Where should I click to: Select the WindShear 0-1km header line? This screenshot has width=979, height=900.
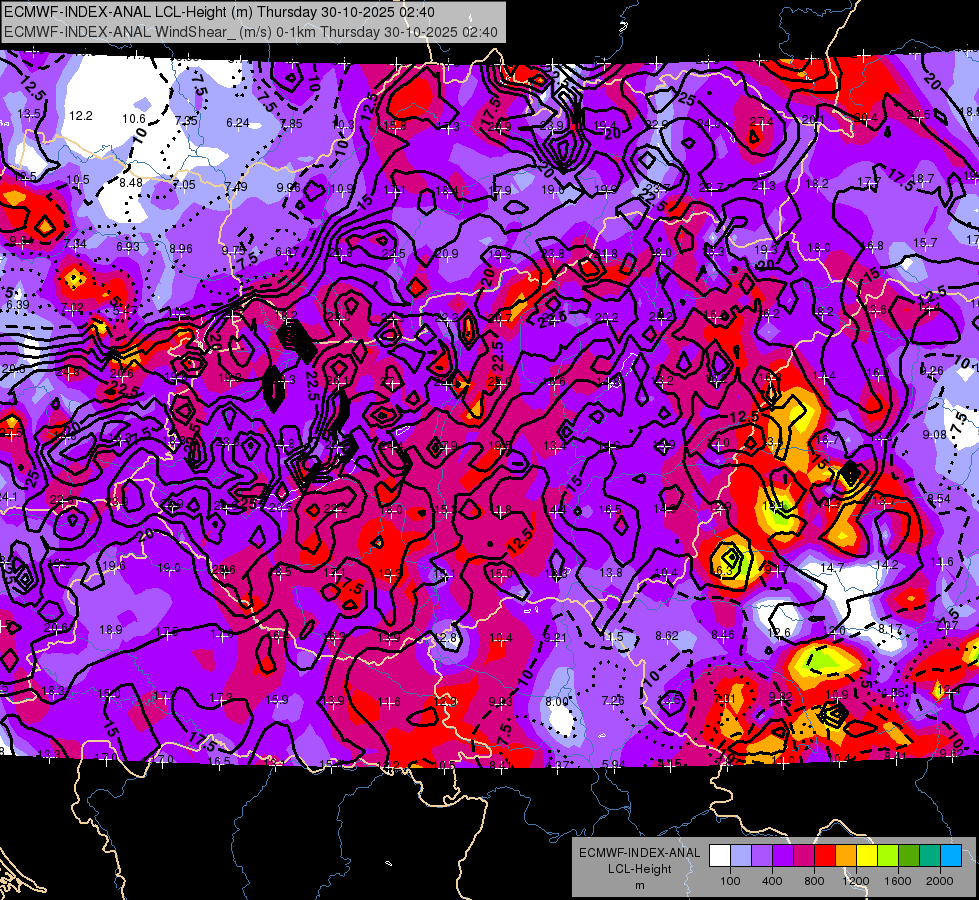coord(251,32)
